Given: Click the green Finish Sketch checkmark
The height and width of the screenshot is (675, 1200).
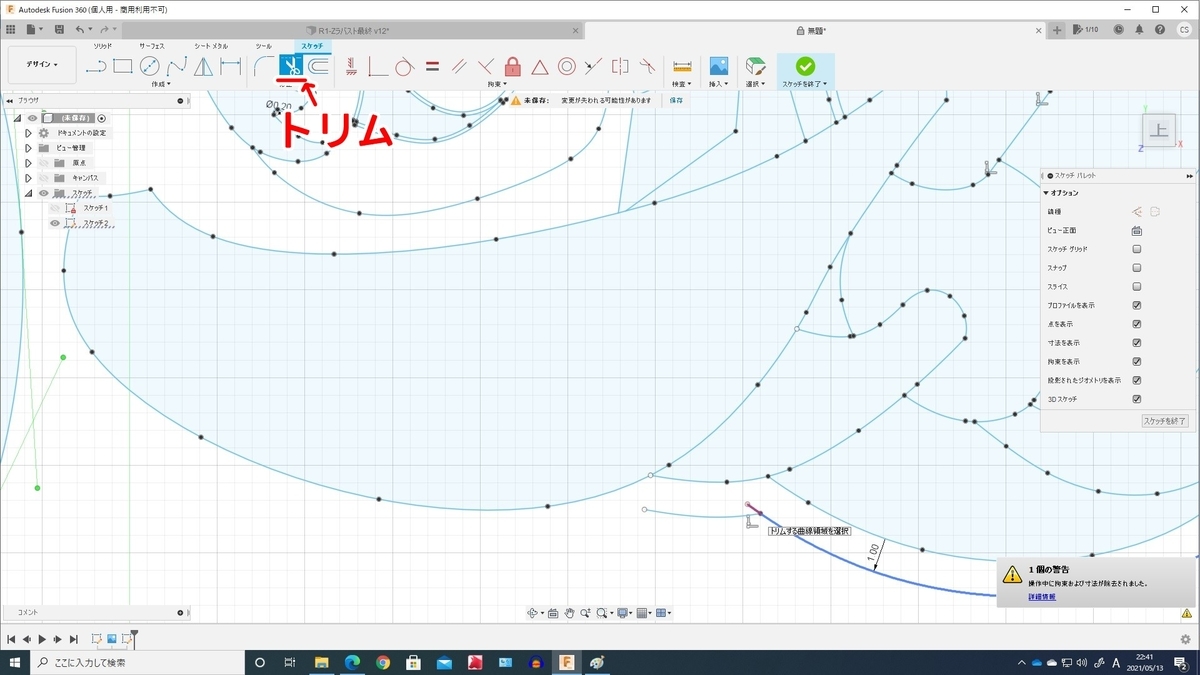Looking at the screenshot, I should (805, 66).
